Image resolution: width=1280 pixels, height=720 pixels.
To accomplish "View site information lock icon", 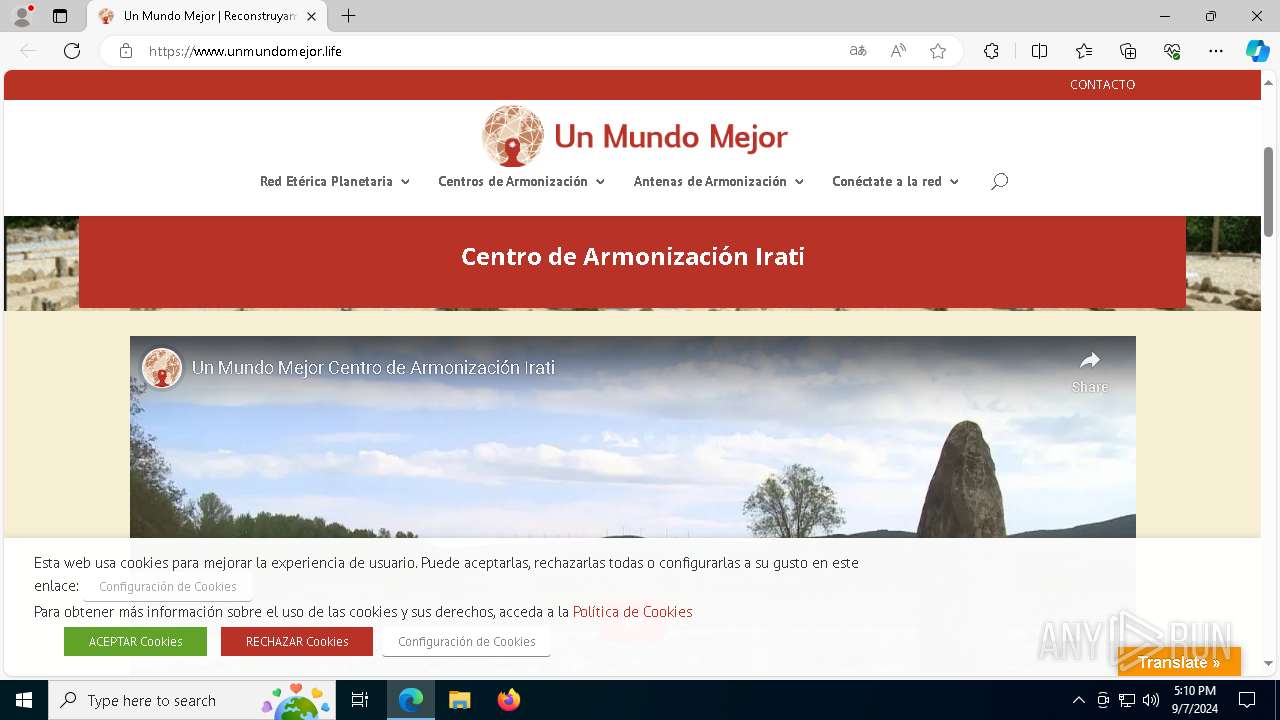I will (126, 51).
